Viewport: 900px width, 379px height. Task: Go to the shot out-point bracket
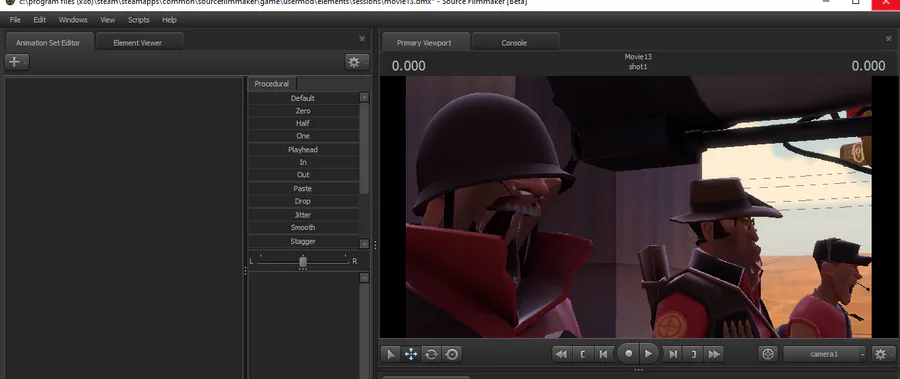693,354
